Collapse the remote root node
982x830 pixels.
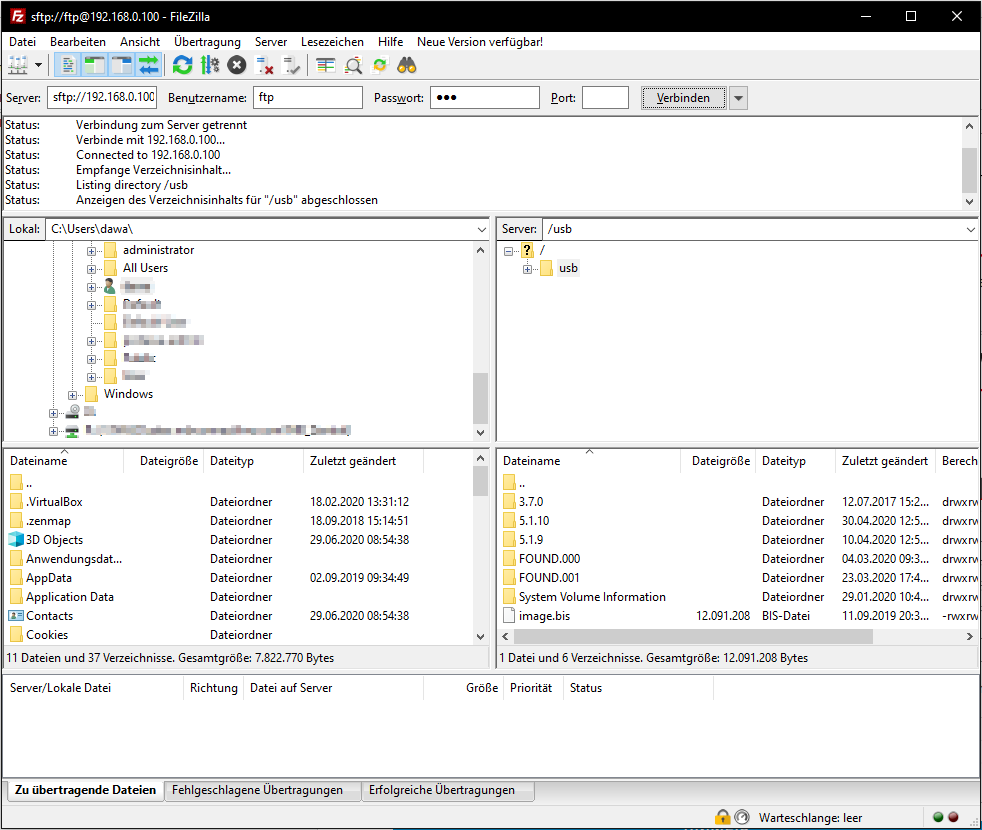[509, 251]
